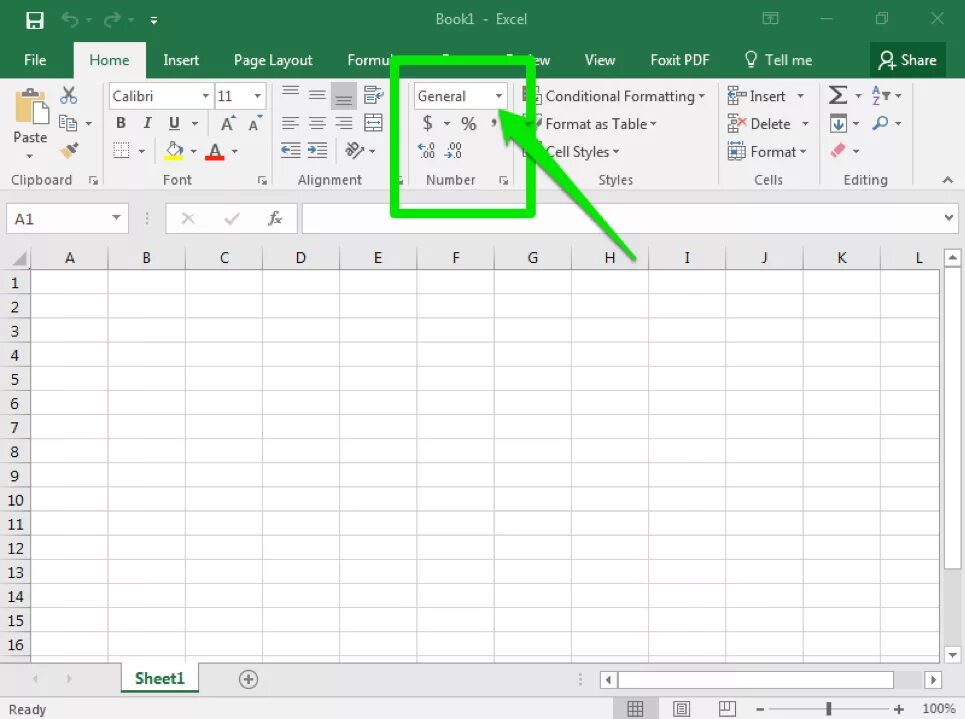965x719 pixels.
Task: Switch to Page Break Preview view
Action: [x=727, y=709]
